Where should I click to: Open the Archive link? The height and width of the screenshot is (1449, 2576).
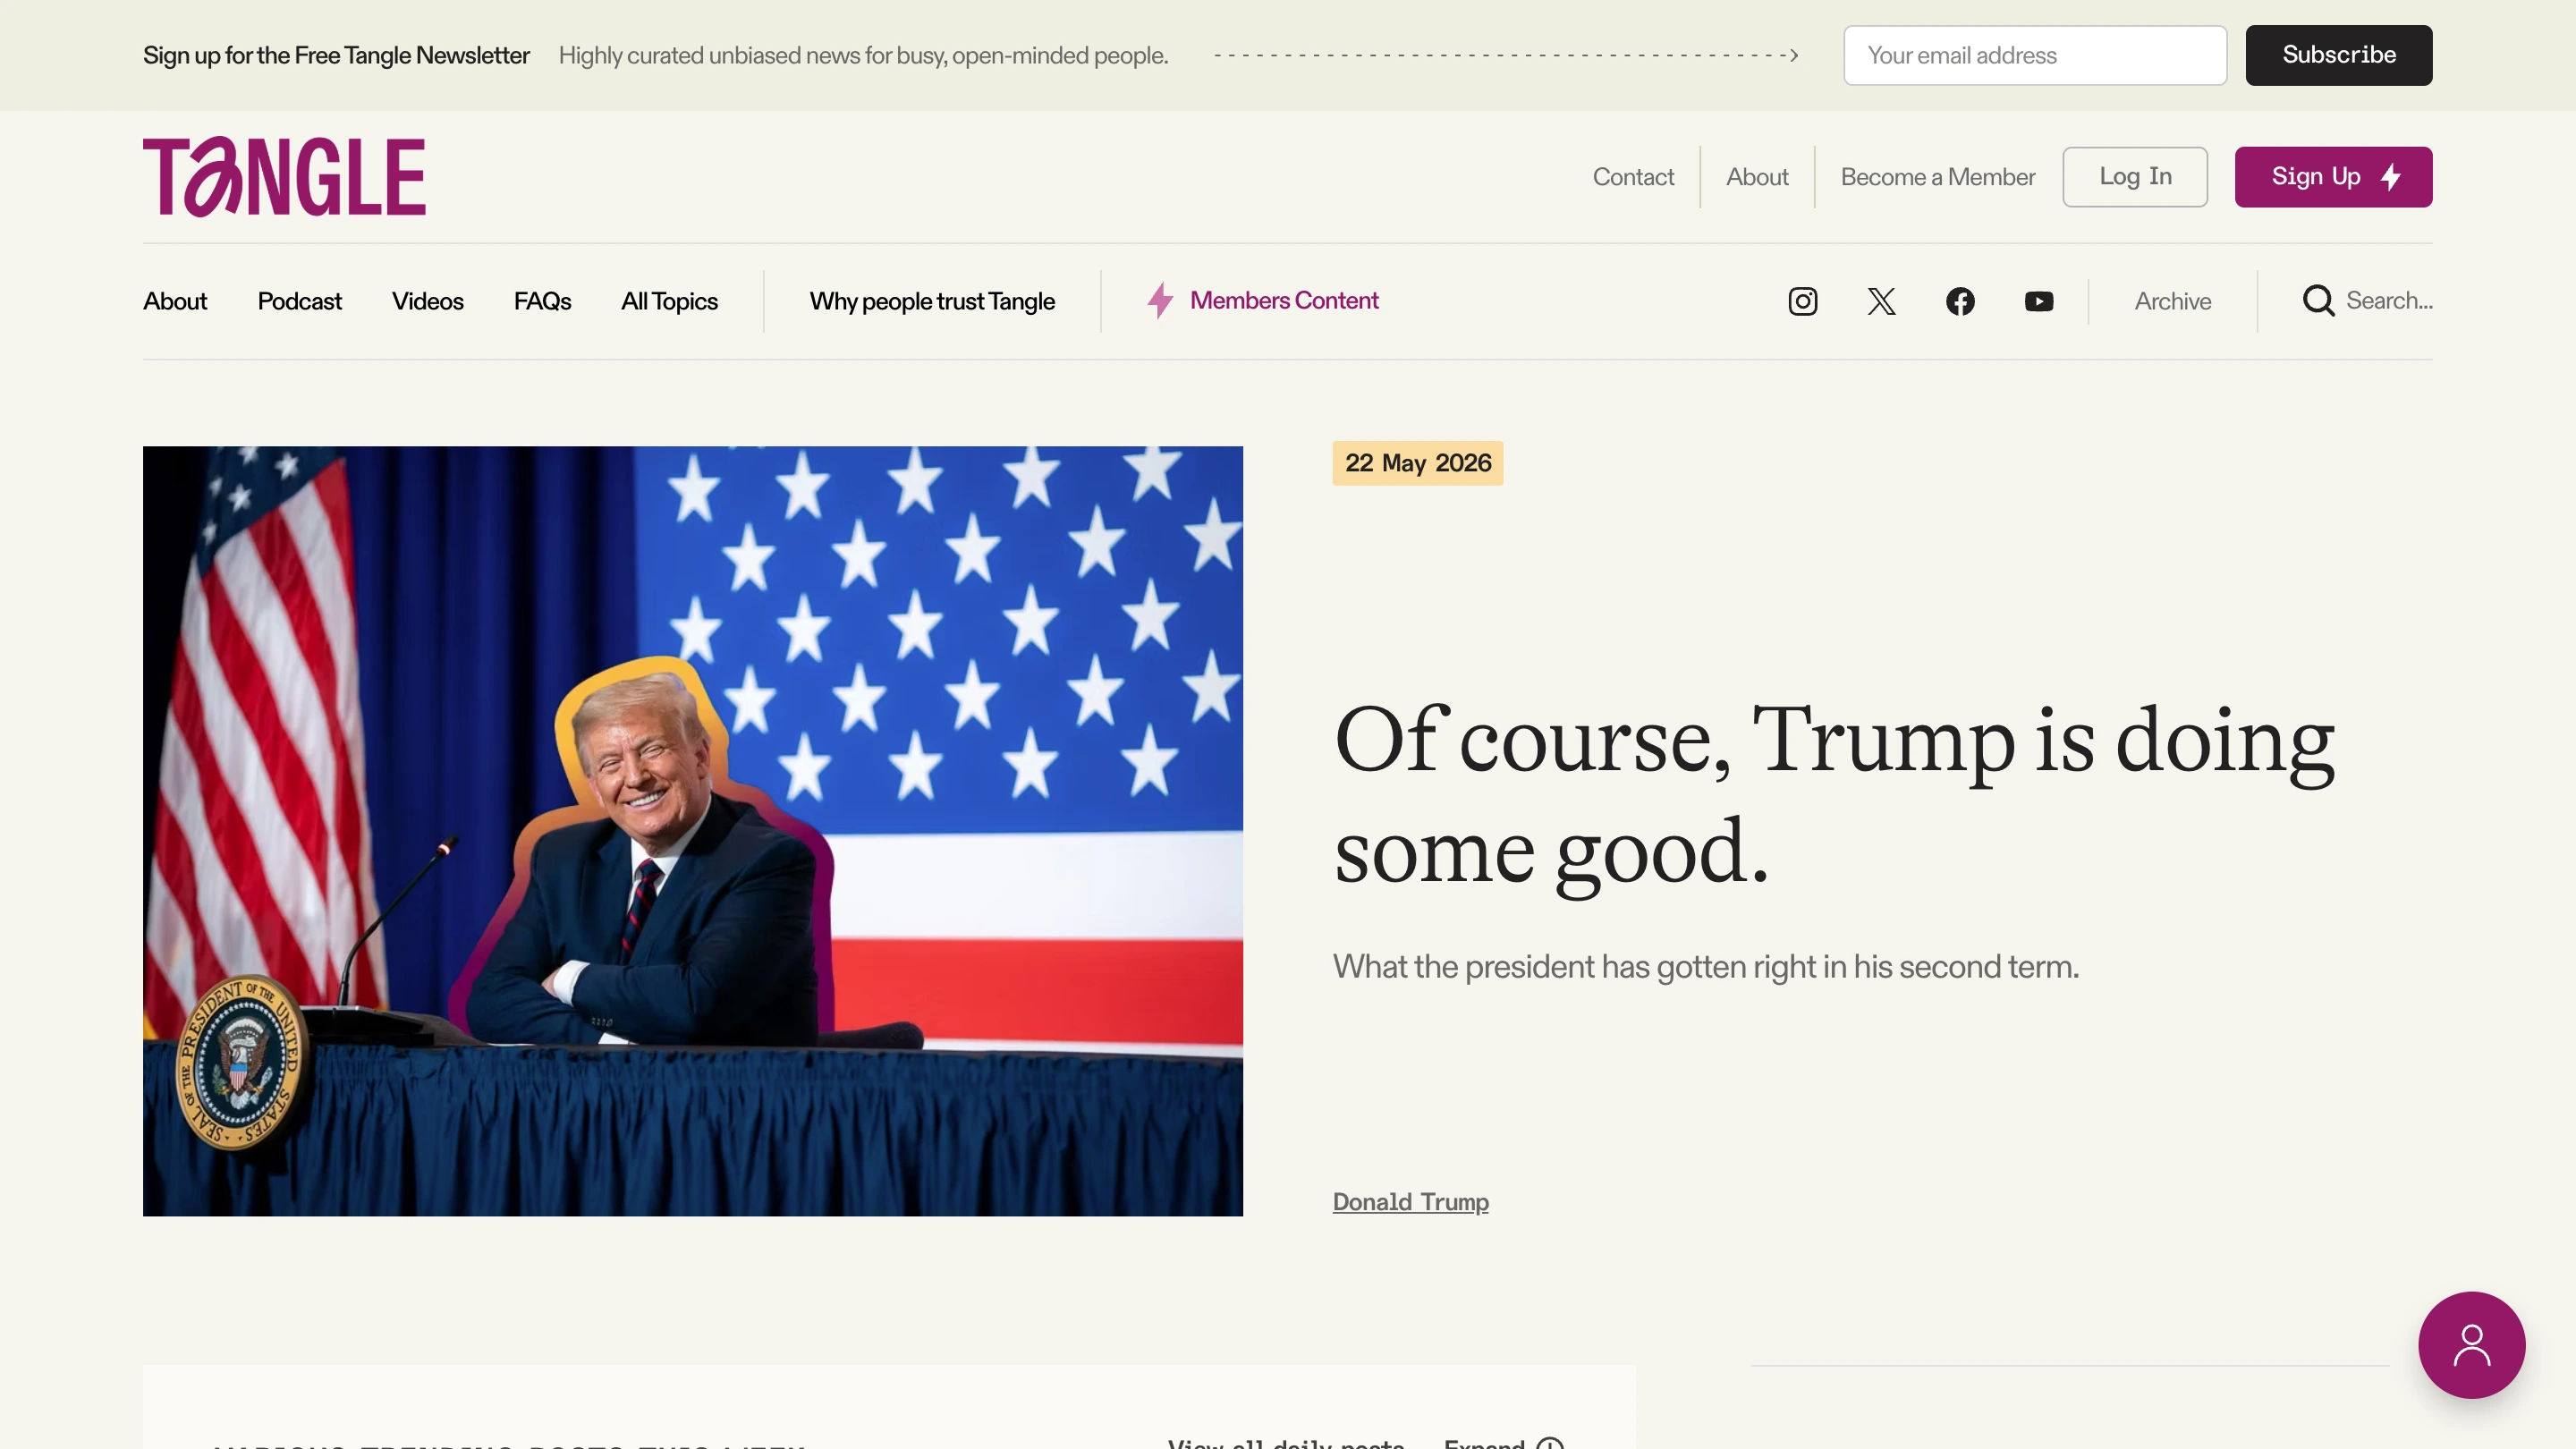pos(2173,301)
